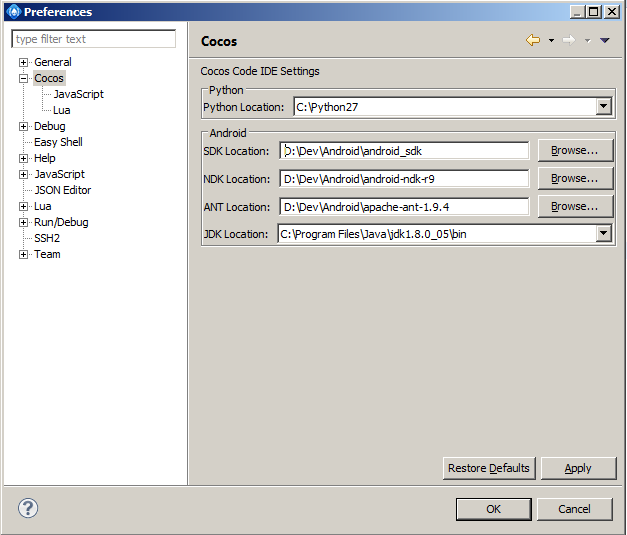
Task: Collapse the Cocos tree node
Action: point(23,78)
